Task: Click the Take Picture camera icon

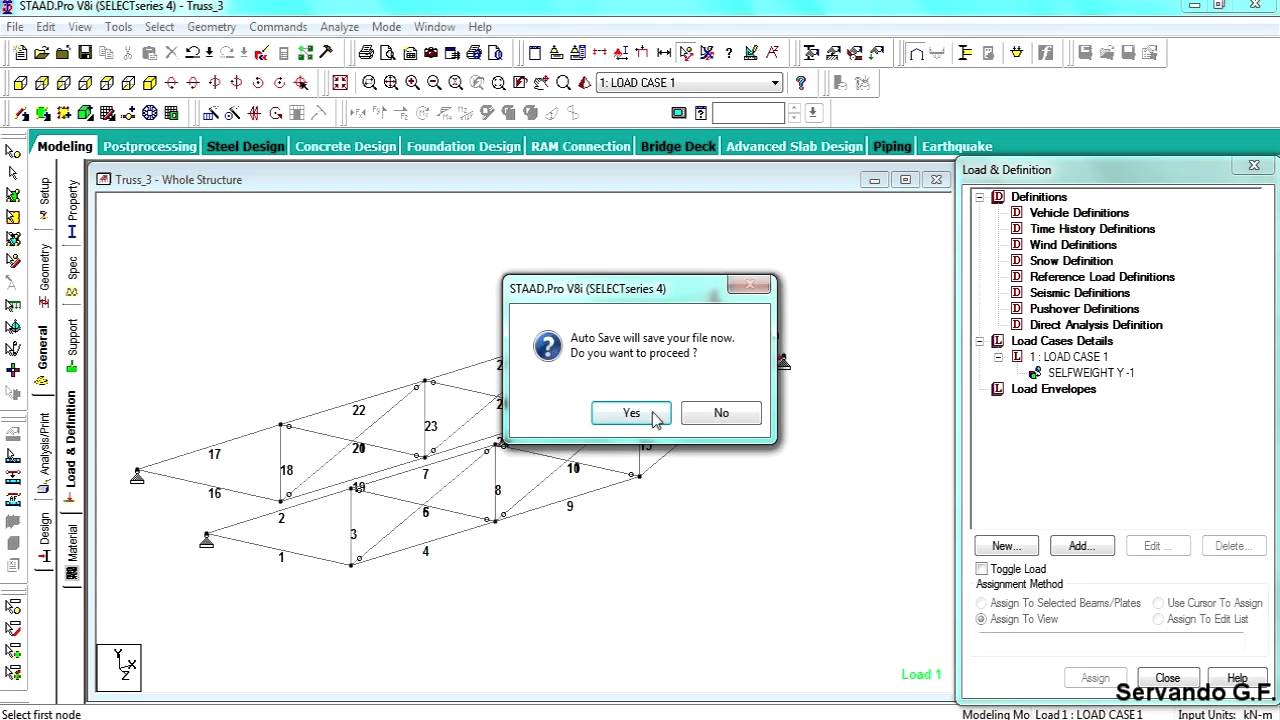Action: [x=431, y=53]
